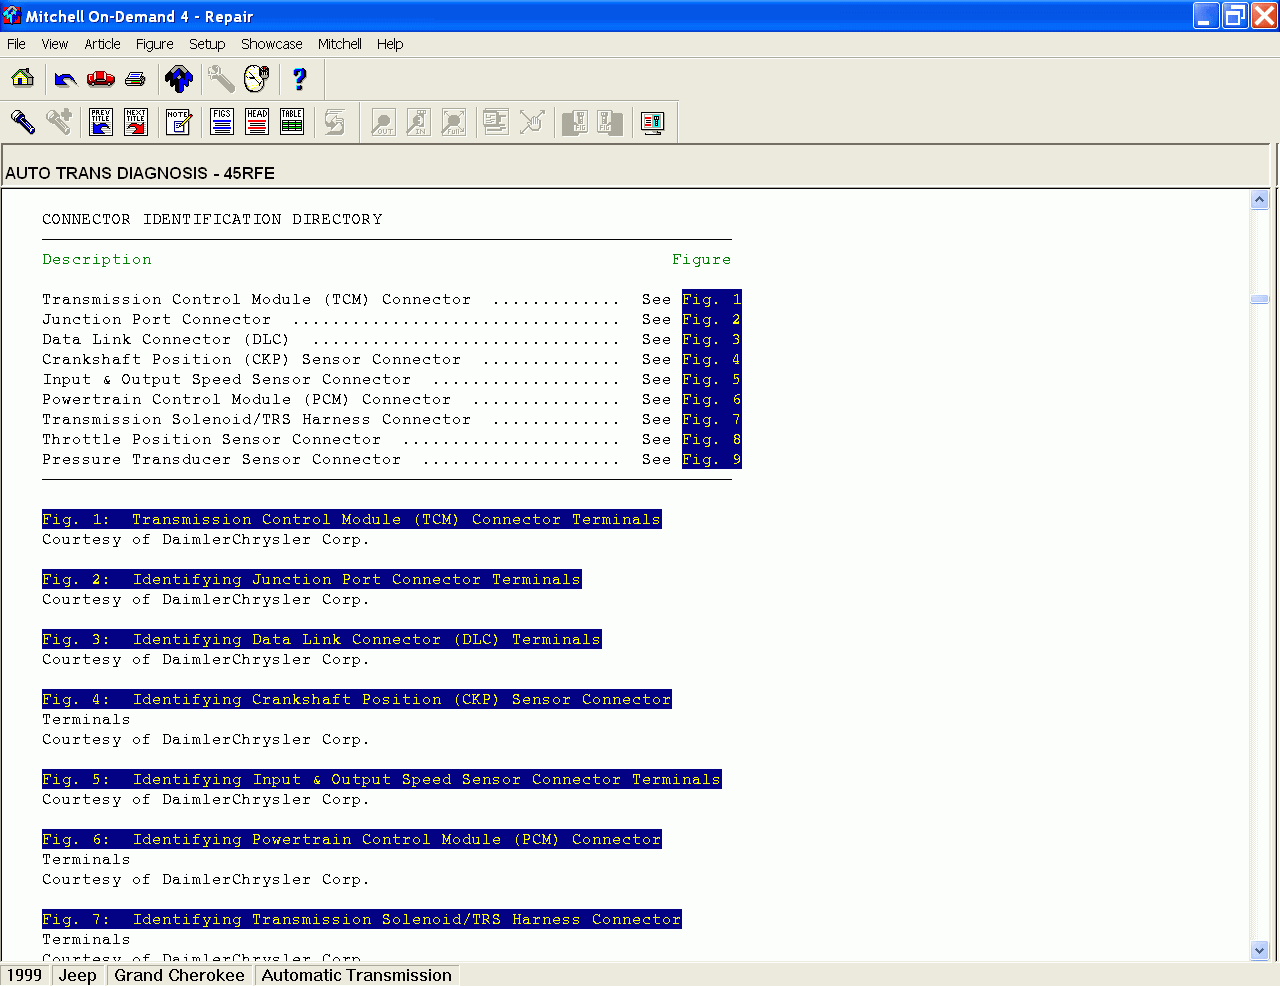Click the second grayed FIG page icon
Viewport: 1280px width, 986px height.
tap(610, 122)
